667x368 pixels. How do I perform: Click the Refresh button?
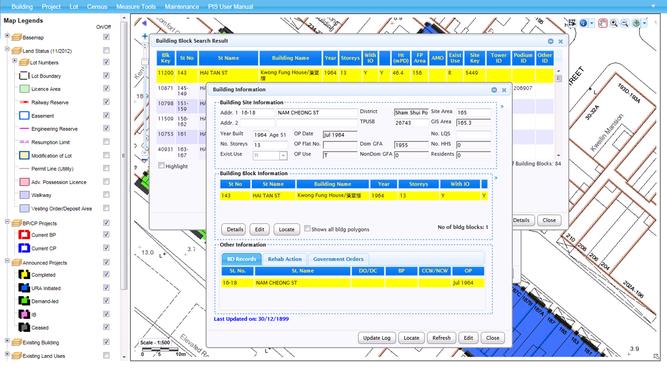click(441, 338)
